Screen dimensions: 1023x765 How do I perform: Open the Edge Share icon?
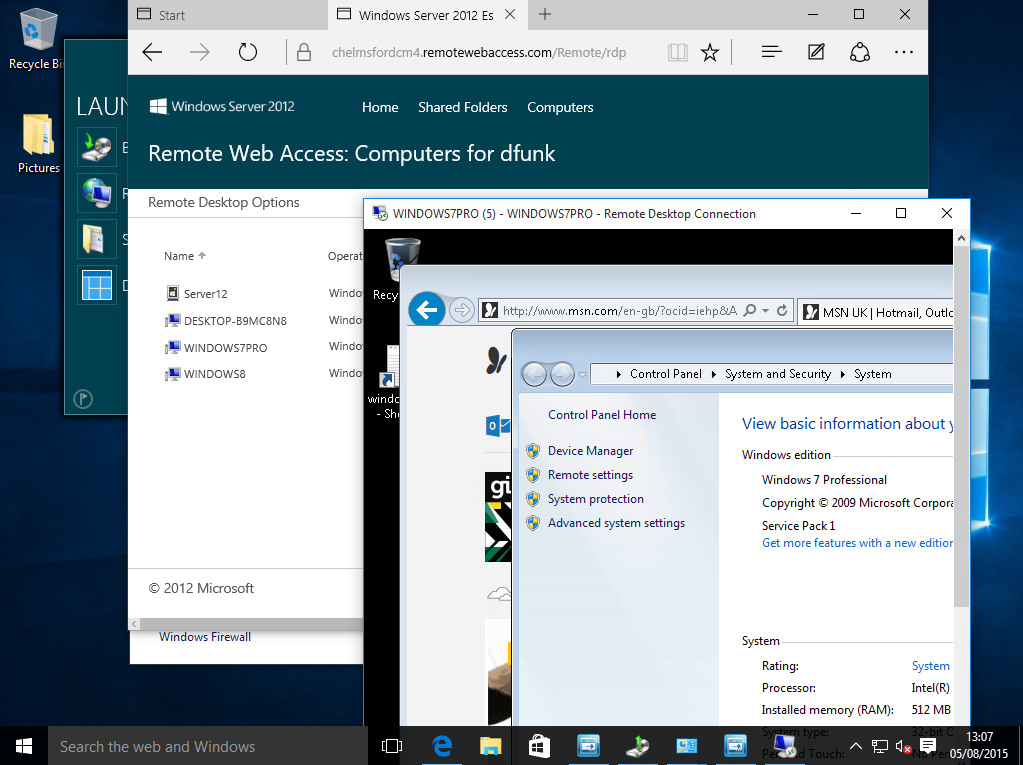point(859,53)
